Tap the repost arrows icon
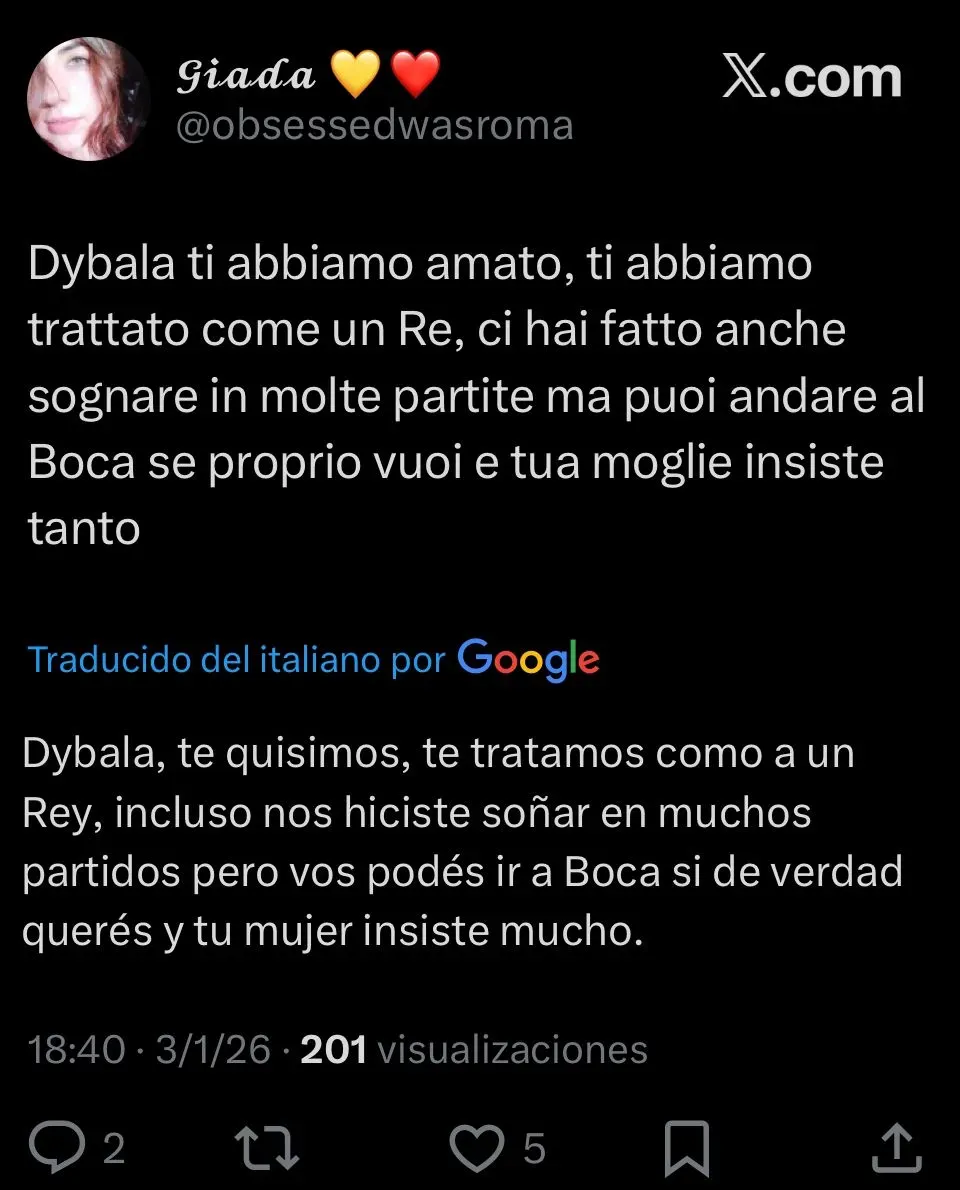The image size is (960, 1190). [267, 1148]
